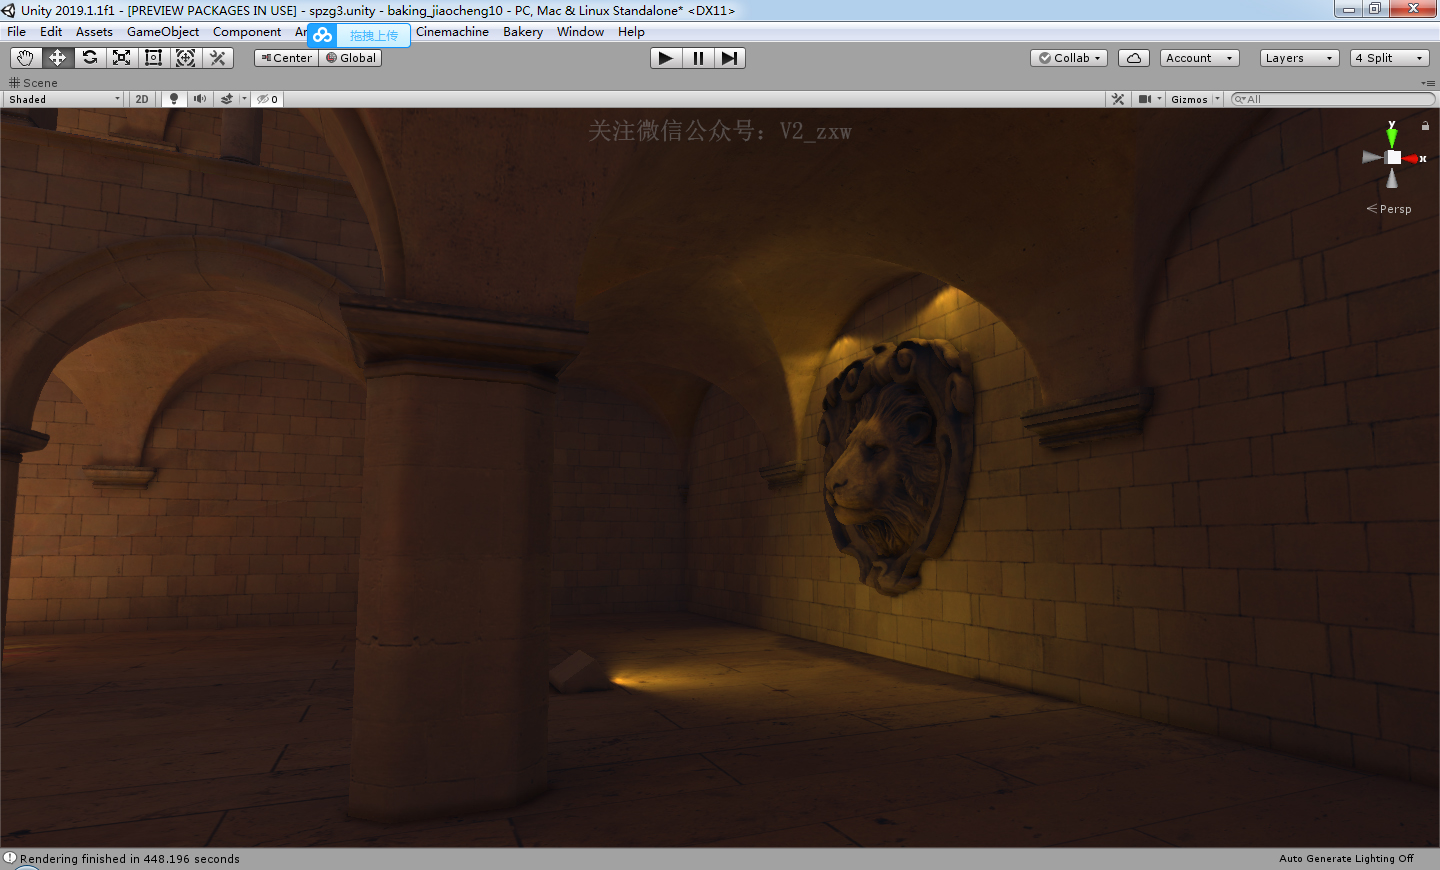Select the Scale tool
This screenshot has width=1440, height=870.
click(121, 58)
